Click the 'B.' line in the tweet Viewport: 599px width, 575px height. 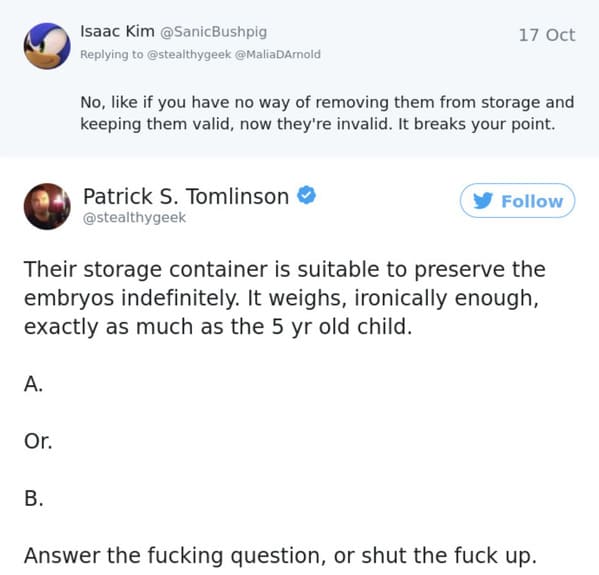(34, 498)
